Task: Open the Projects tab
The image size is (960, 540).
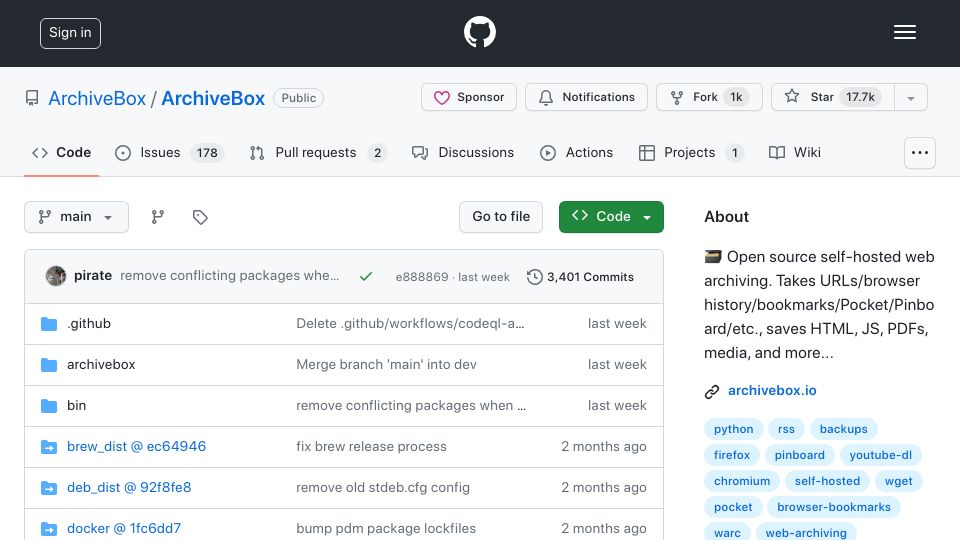Action: [x=691, y=152]
